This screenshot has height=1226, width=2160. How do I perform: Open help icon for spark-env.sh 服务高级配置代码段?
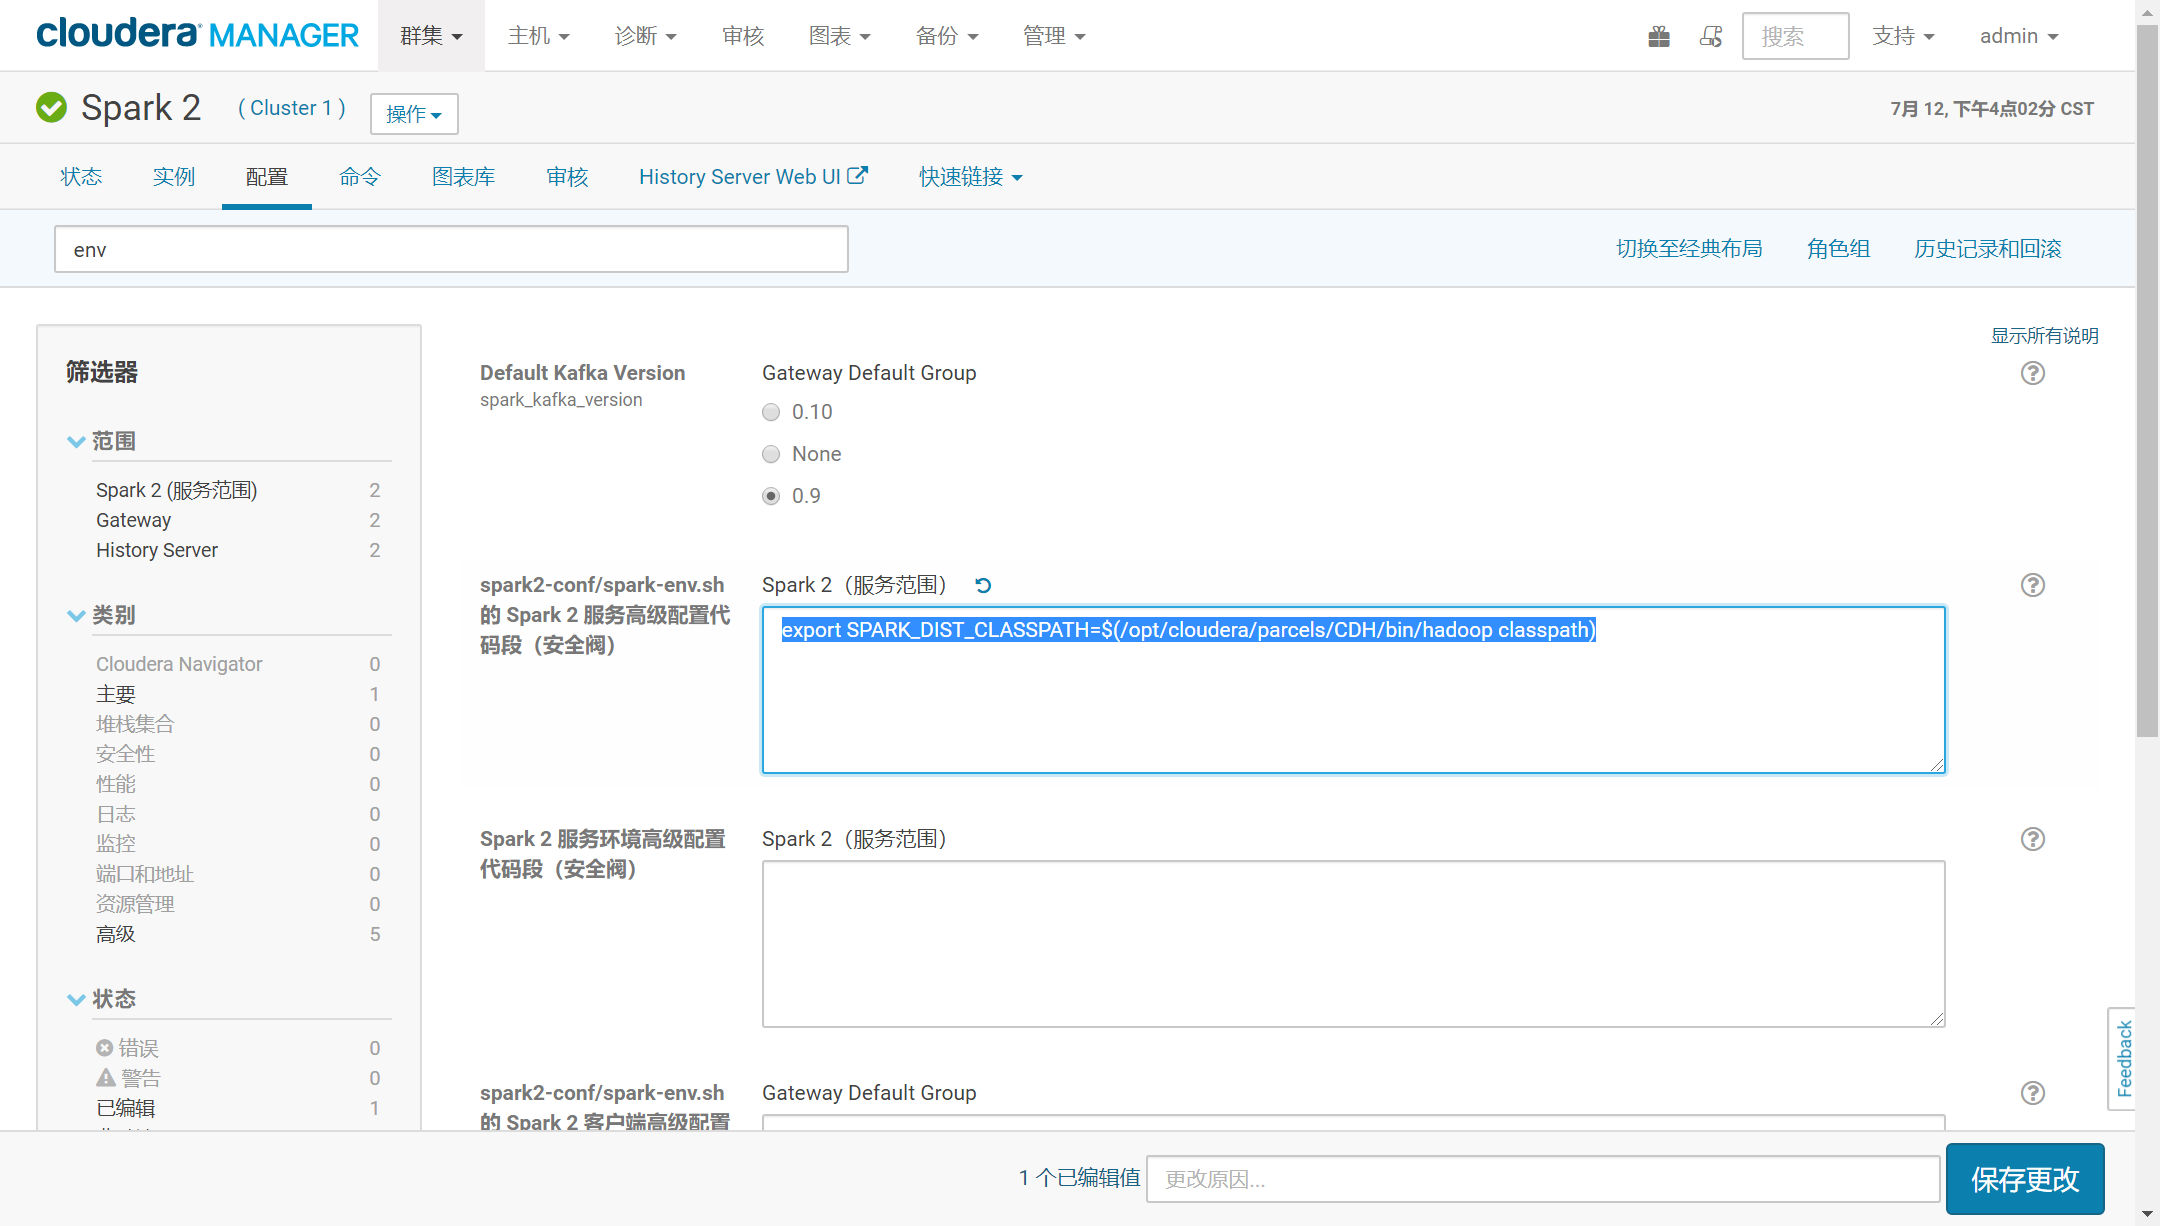click(2033, 585)
